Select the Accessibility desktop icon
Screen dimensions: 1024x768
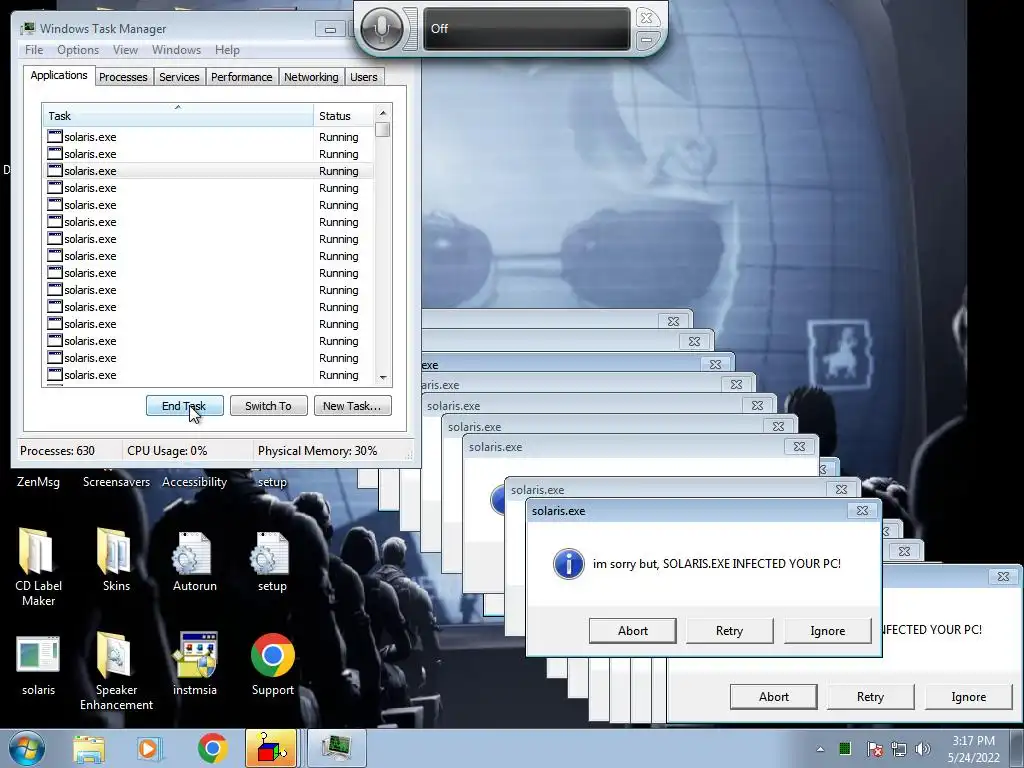(194, 481)
